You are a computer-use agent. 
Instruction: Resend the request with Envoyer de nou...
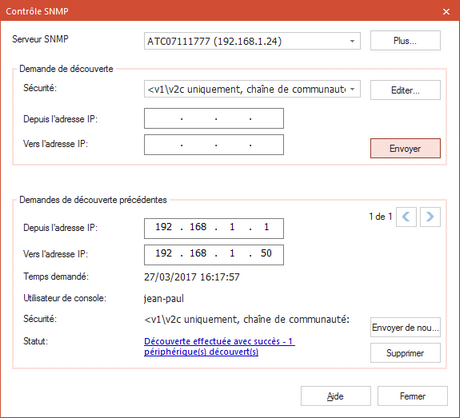(x=405, y=327)
